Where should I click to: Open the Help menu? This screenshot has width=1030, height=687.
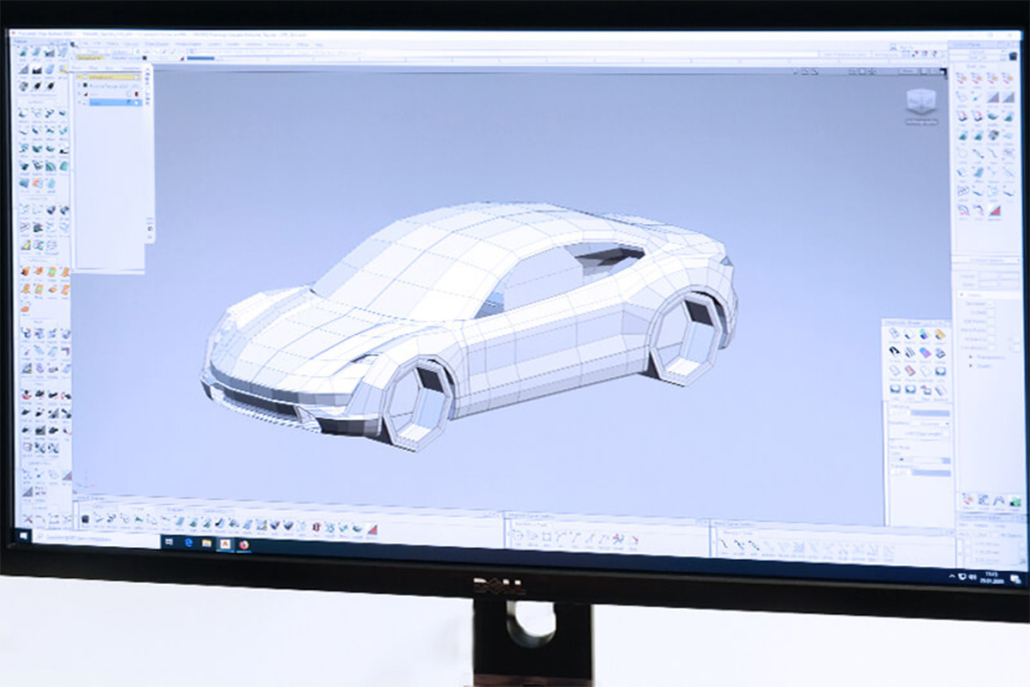tap(319, 45)
